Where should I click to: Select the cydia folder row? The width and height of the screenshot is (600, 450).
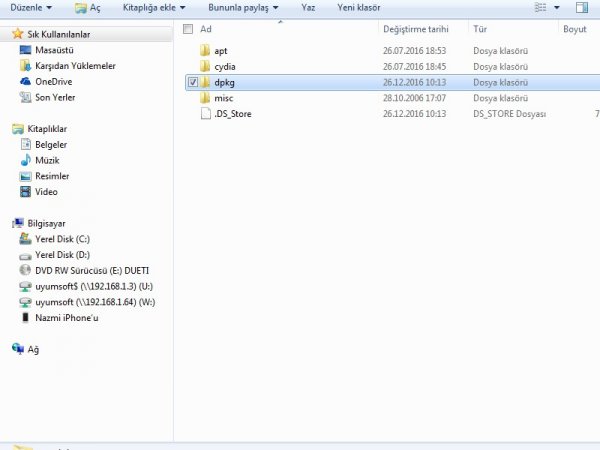pos(230,66)
